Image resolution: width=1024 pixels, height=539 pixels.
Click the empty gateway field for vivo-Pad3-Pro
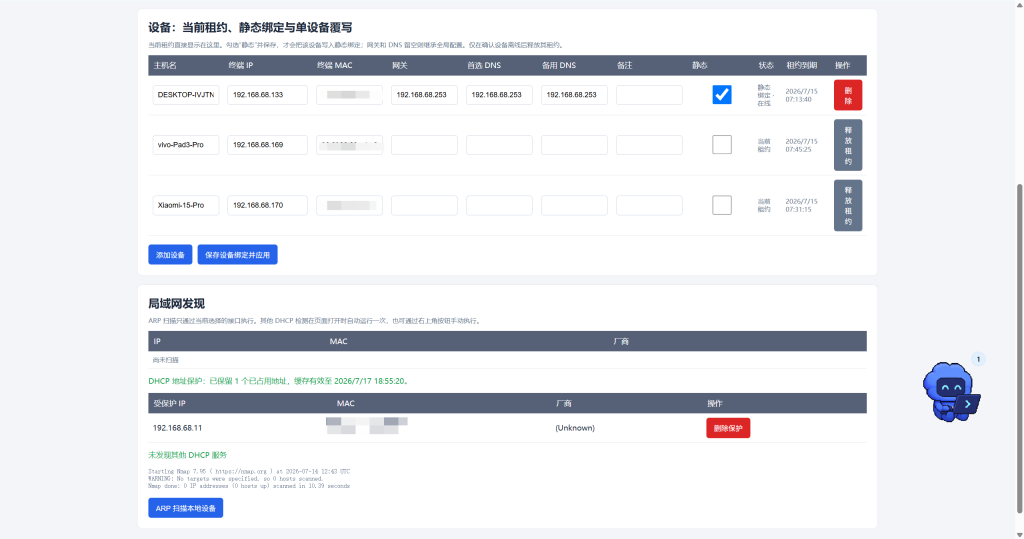coord(424,144)
